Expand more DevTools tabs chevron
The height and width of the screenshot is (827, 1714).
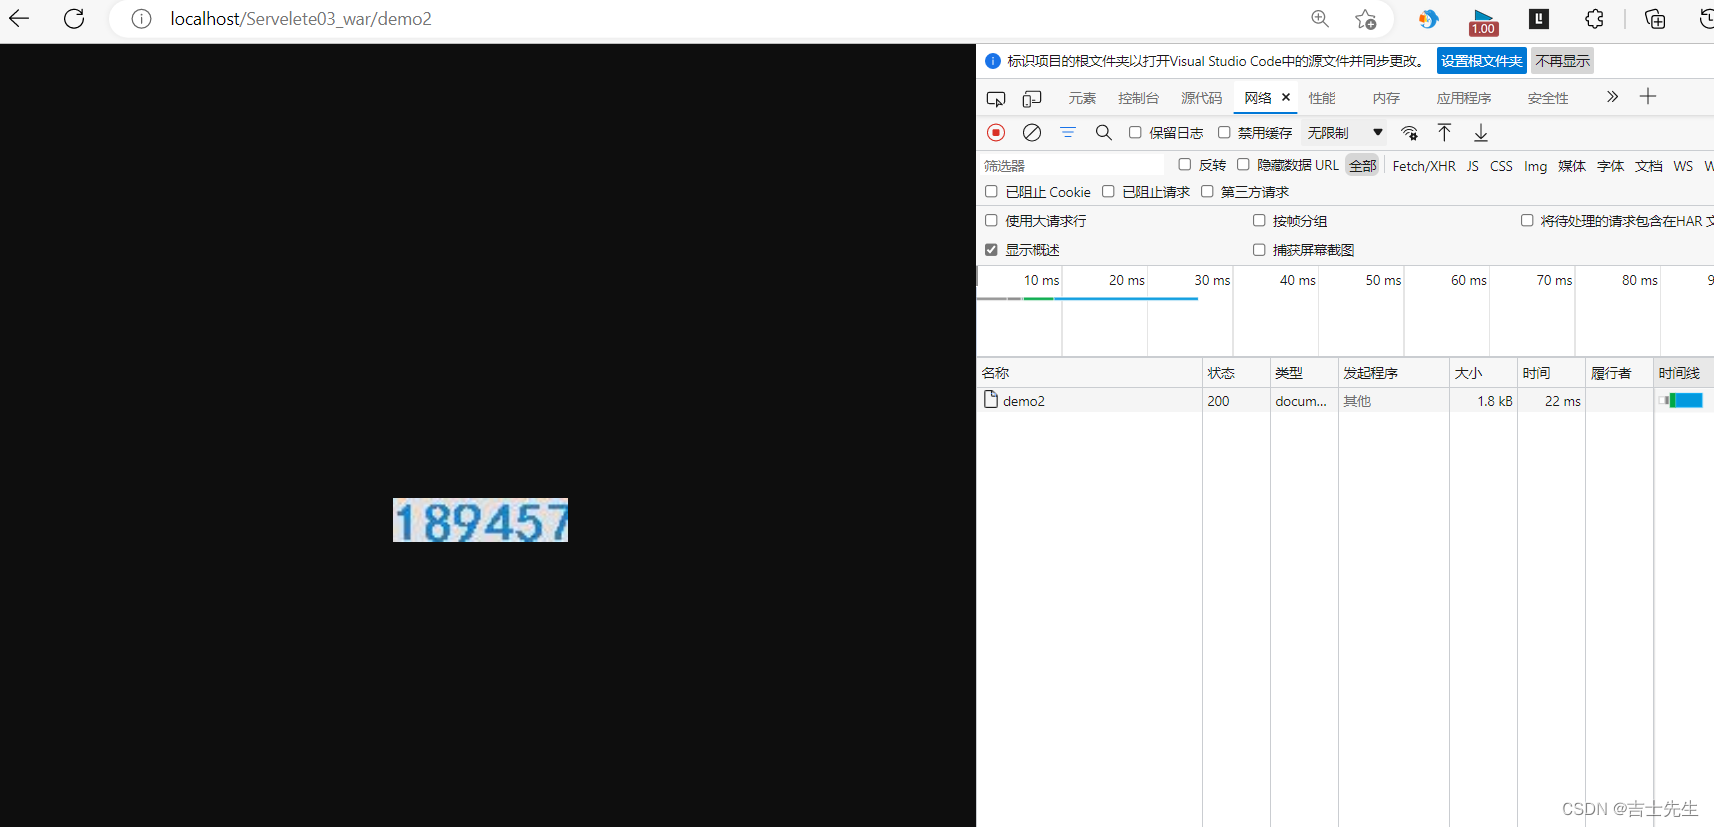tap(1612, 96)
